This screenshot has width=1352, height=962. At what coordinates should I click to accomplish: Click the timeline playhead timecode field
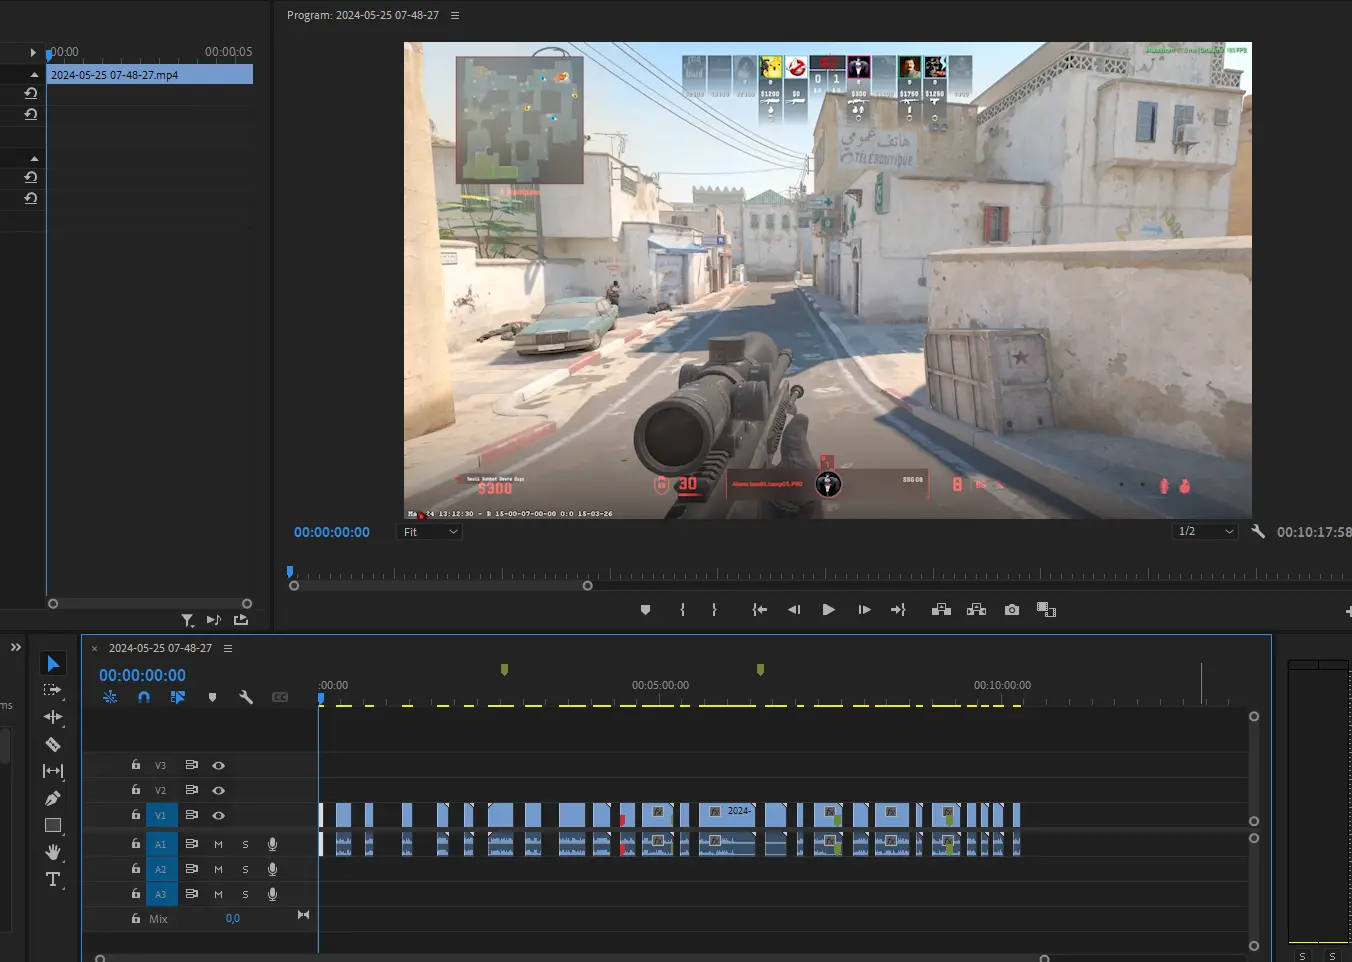point(142,675)
